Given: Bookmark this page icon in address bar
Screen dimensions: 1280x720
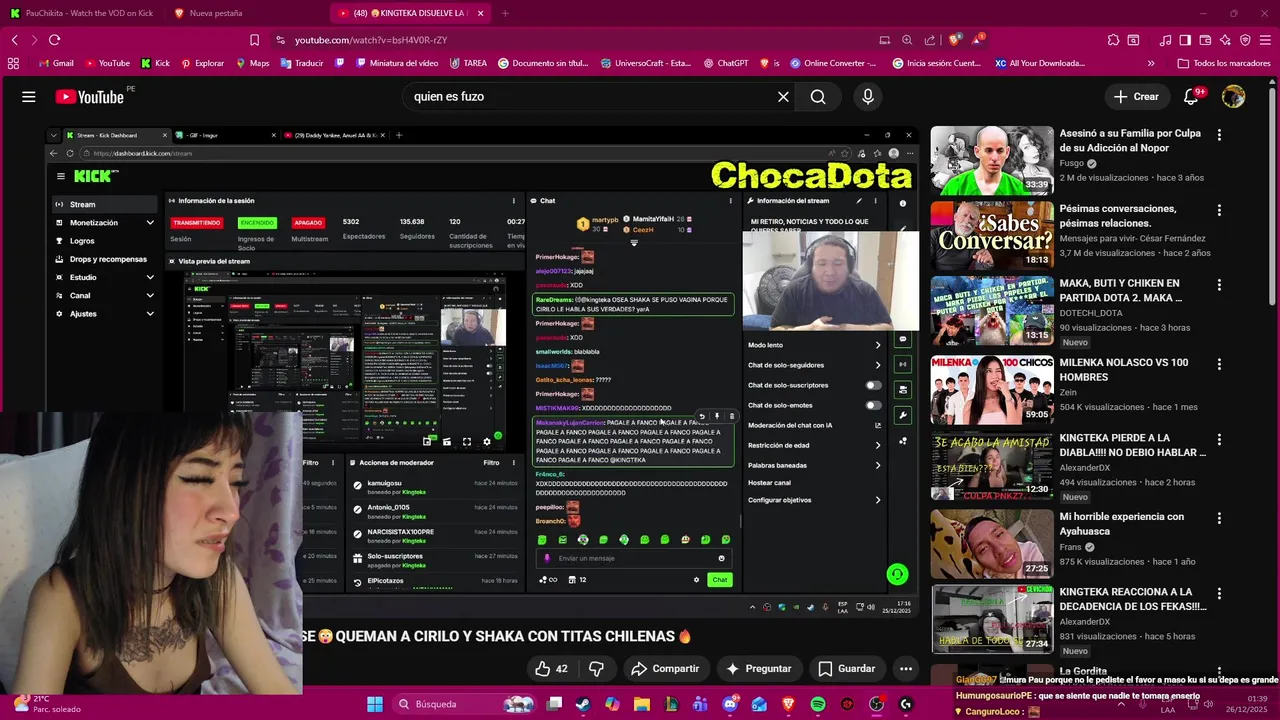Looking at the screenshot, I should [x=254, y=40].
